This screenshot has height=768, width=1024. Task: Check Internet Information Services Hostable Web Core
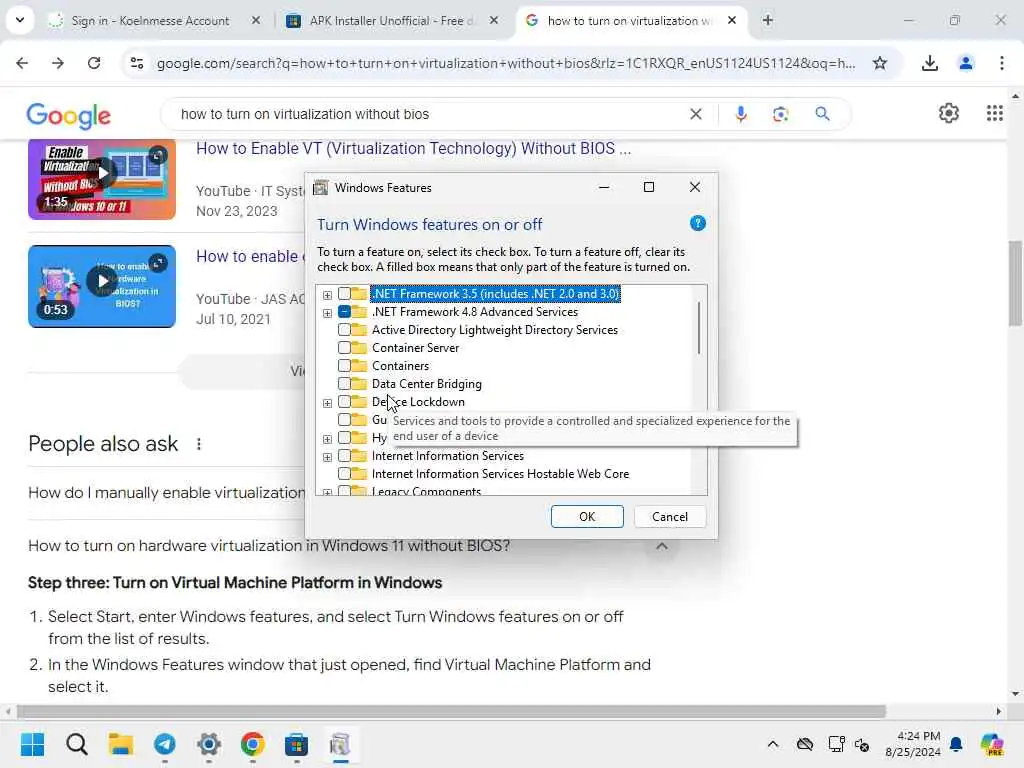(x=344, y=473)
